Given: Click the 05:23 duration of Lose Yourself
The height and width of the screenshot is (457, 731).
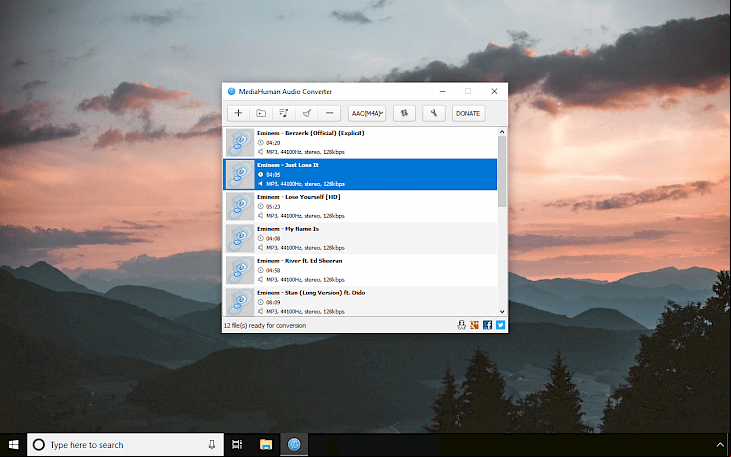Looking at the screenshot, I should (273, 207).
